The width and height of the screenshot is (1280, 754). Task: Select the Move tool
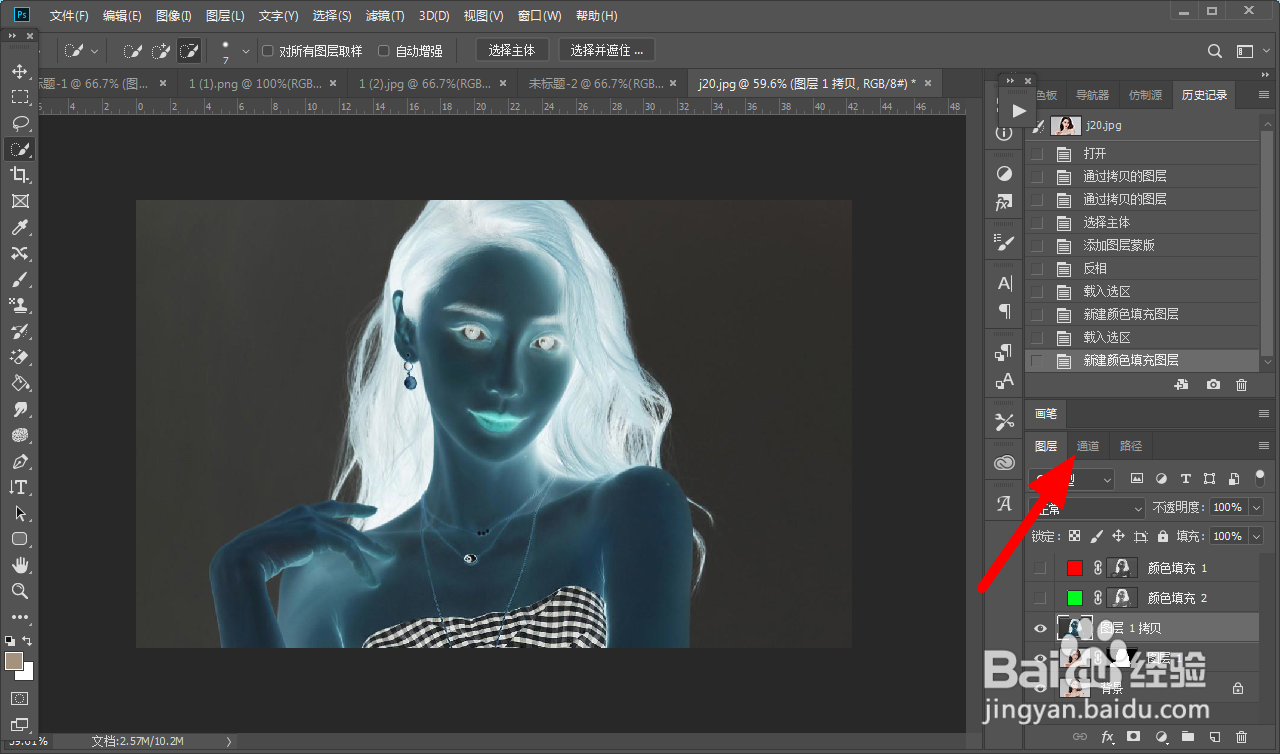click(x=19, y=71)
